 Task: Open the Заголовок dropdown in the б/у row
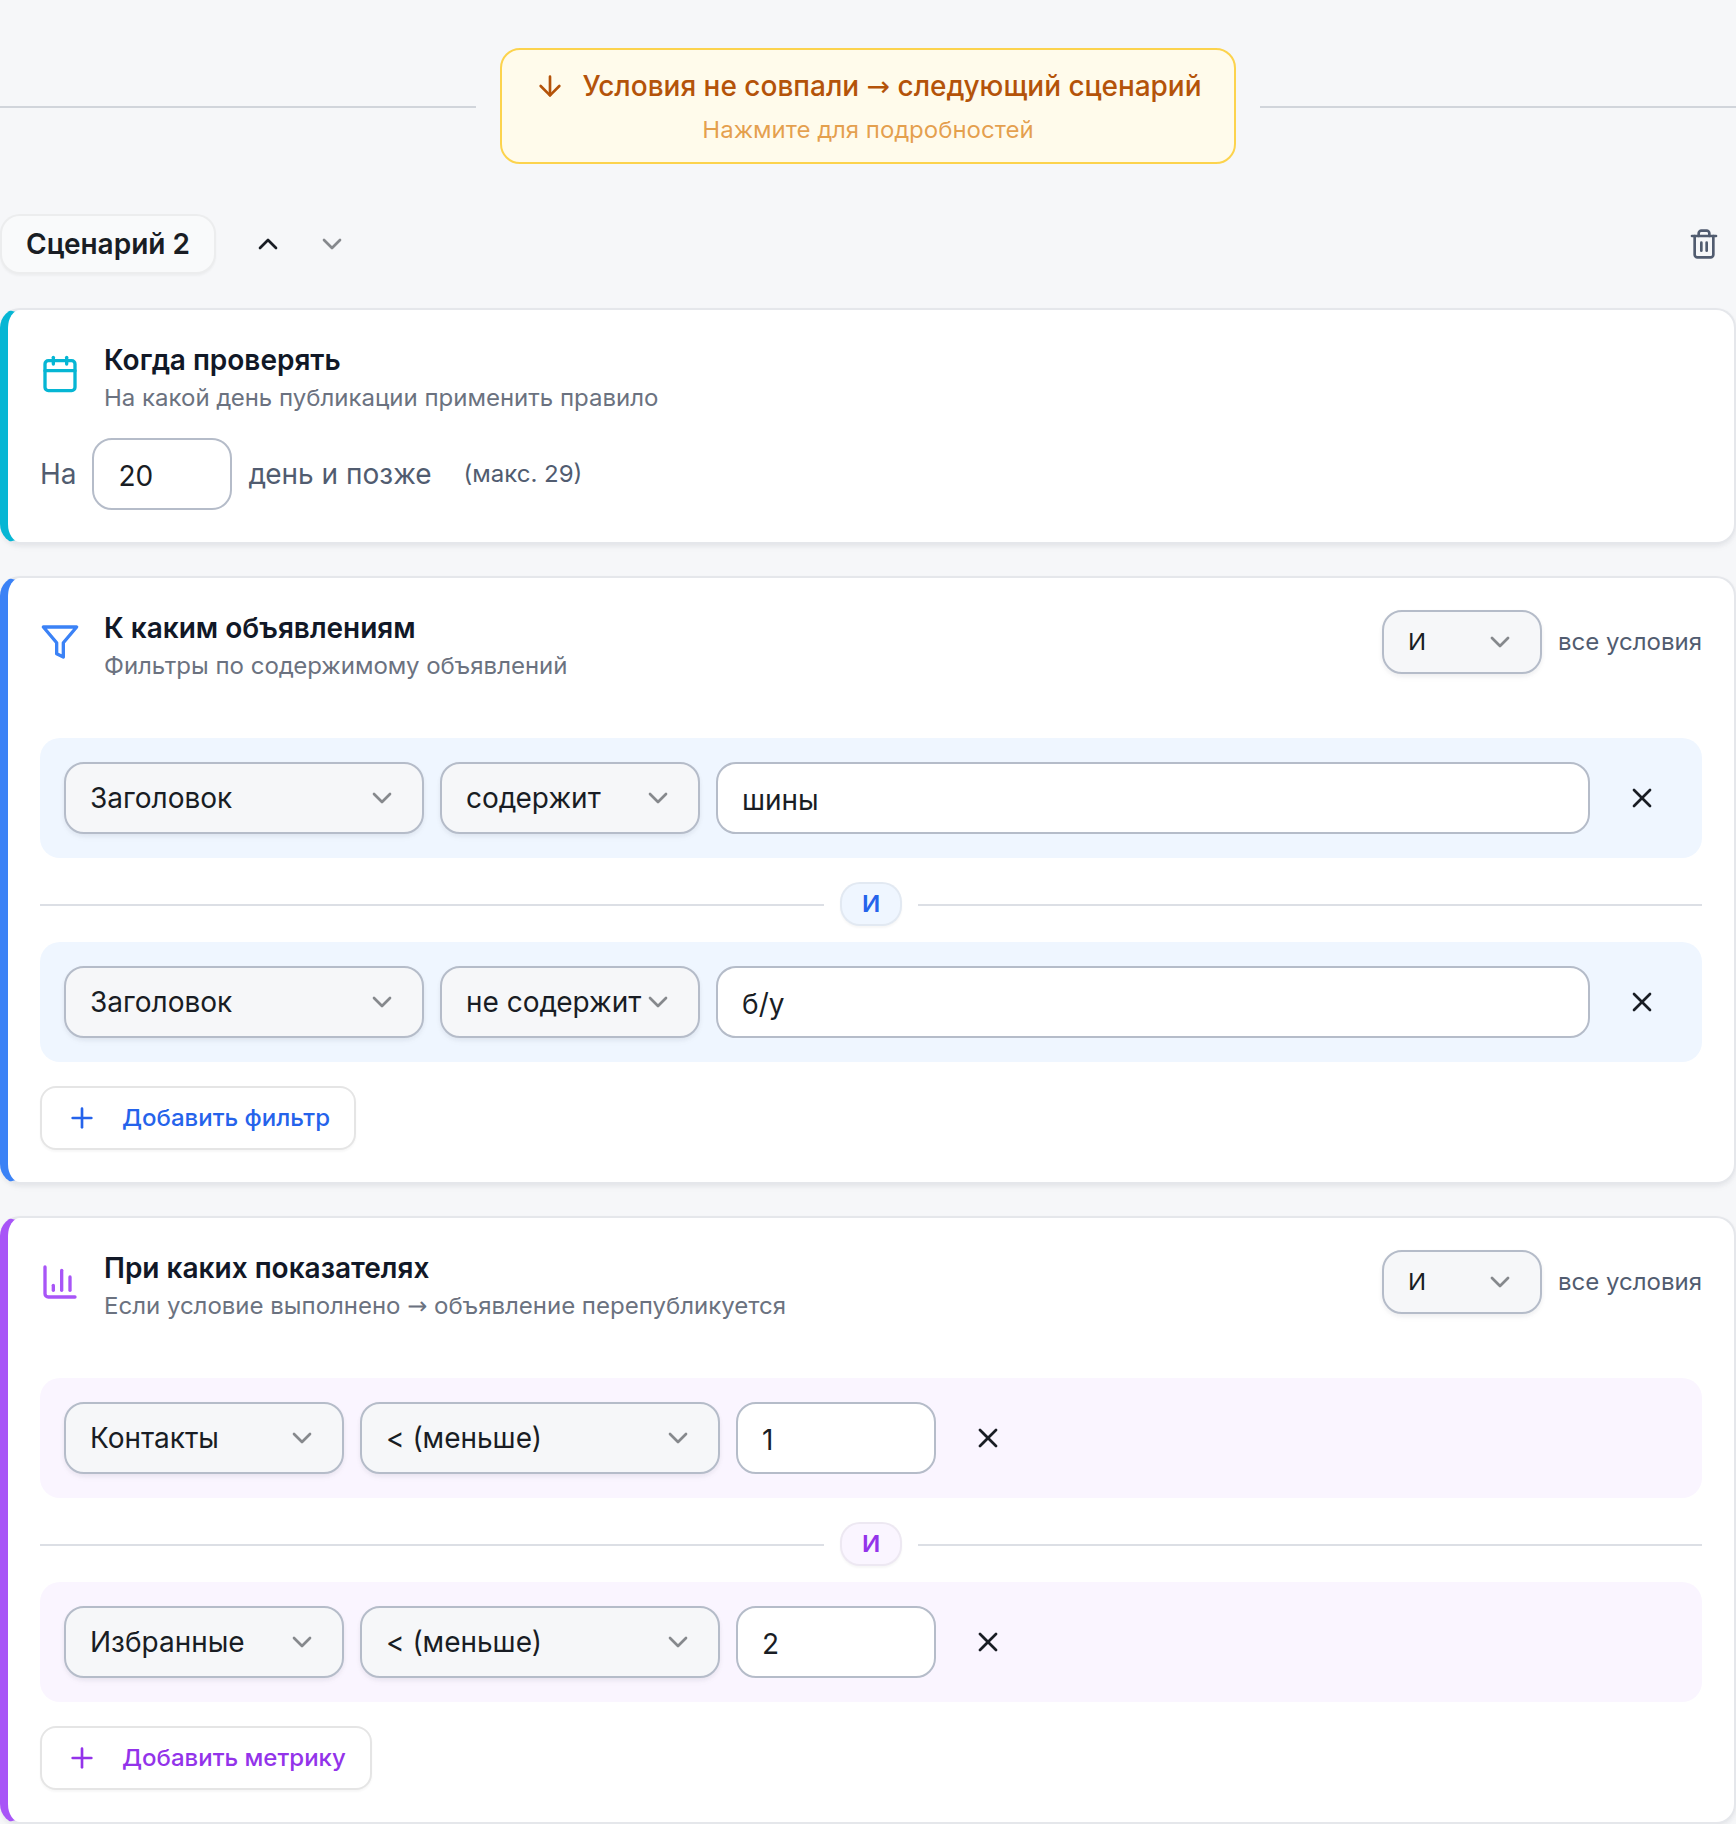[x=244, y=1002]
